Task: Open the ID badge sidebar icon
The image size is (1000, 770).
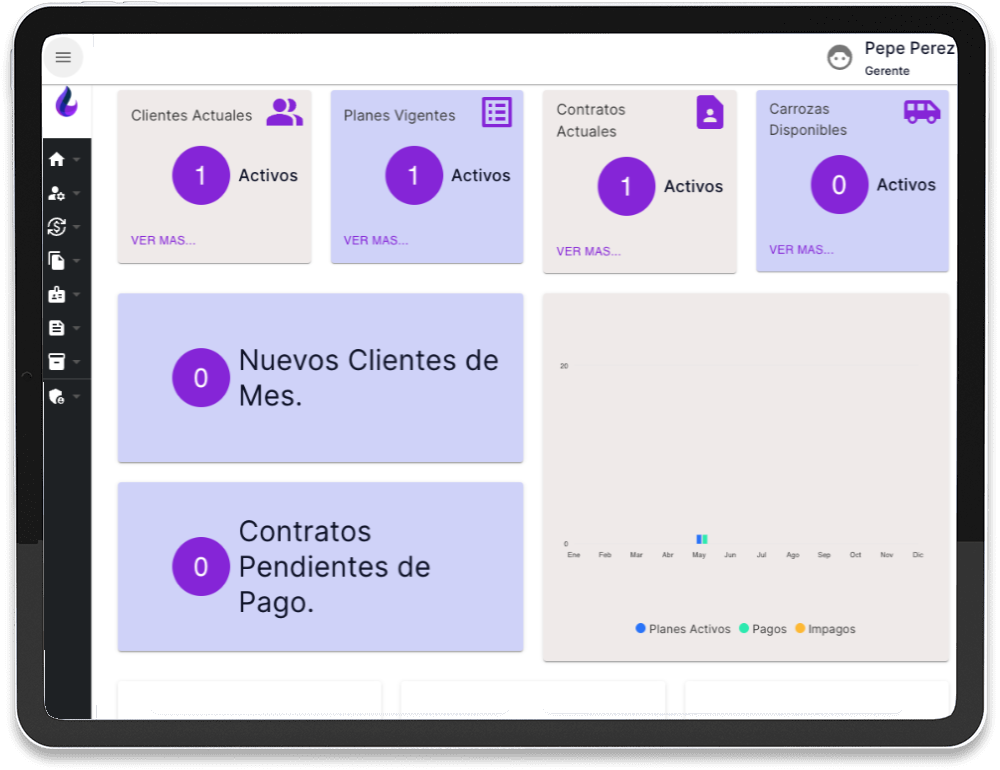Action: (x=57, y=295)
